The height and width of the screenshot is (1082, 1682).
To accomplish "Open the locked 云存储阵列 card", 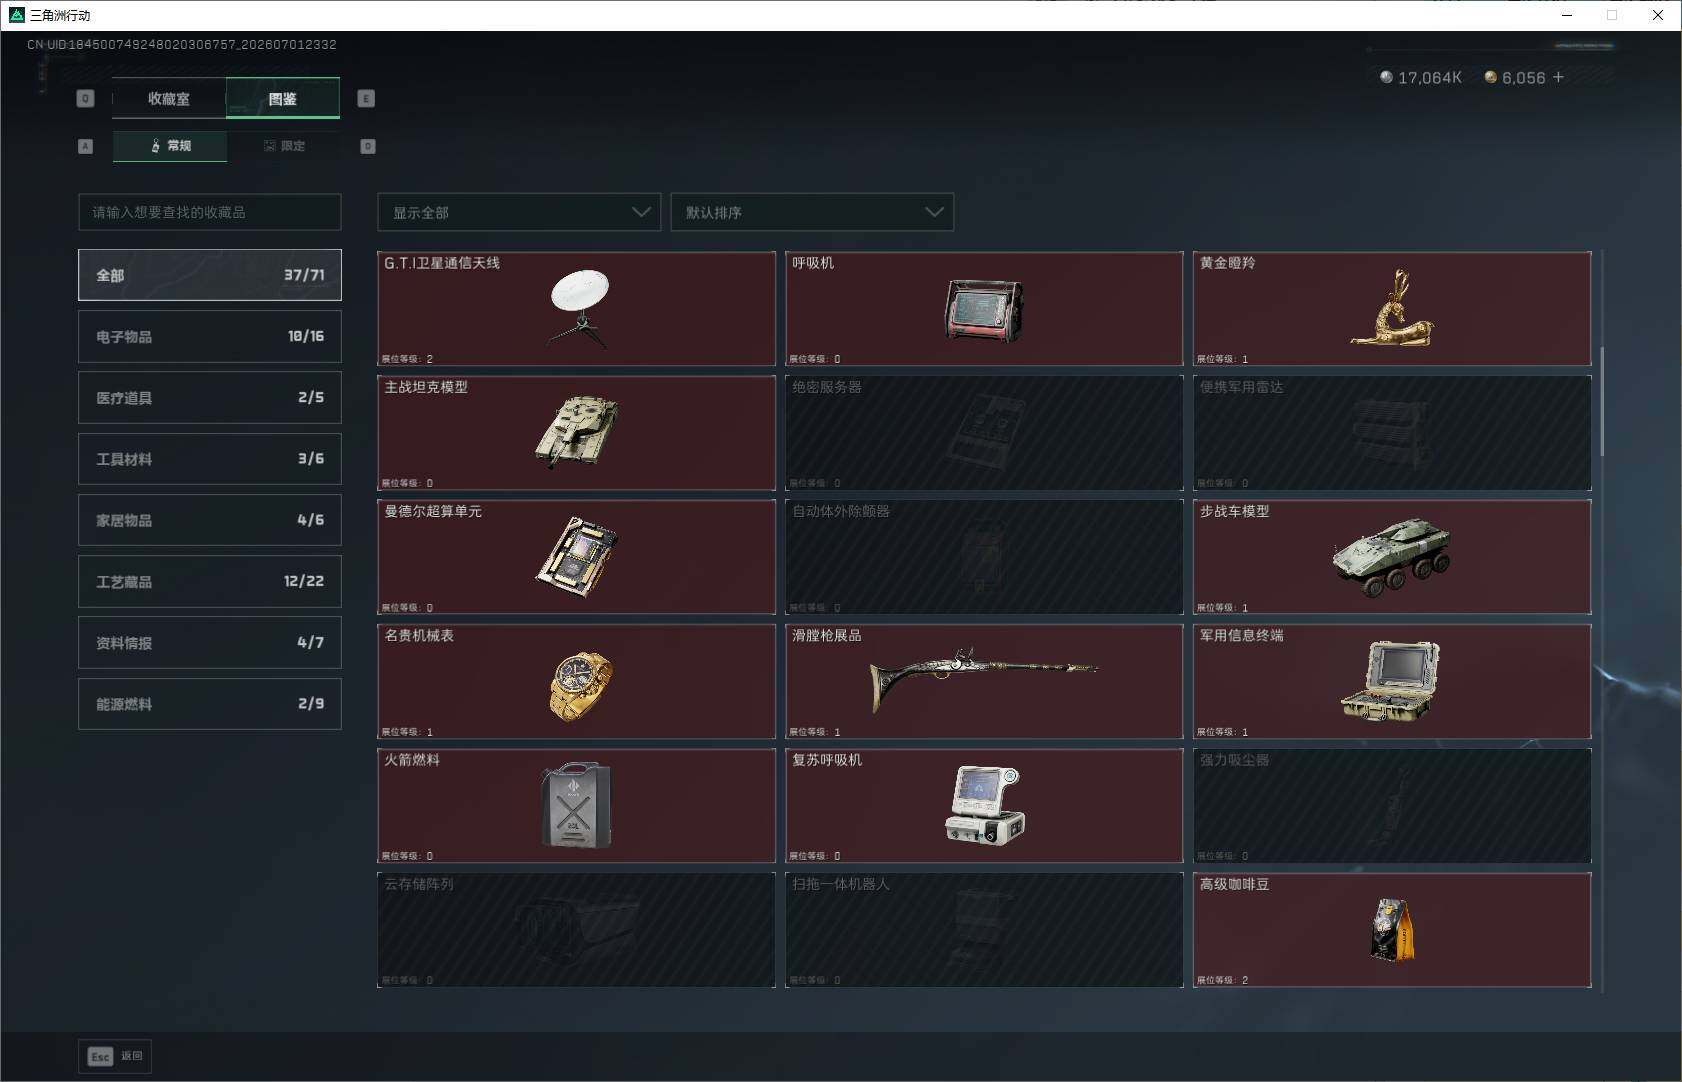I will coord(576,930).
